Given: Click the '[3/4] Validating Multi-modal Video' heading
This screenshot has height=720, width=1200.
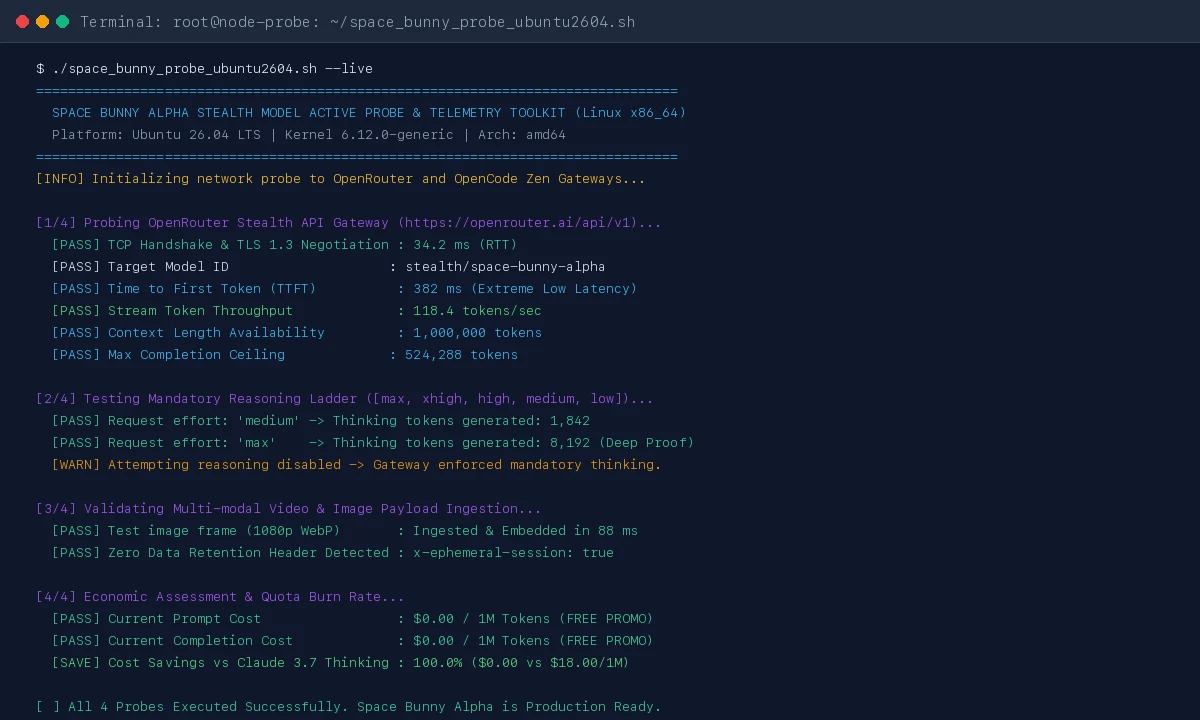Looking at the screenshot, I should click(x=289, y=509).
